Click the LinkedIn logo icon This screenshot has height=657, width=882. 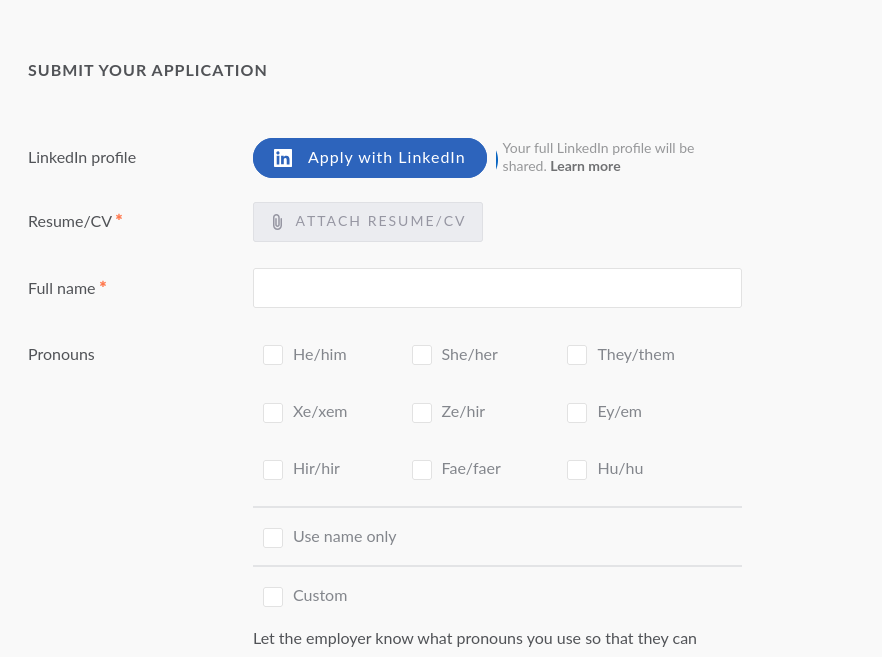pyautogui.click(x=283, y=158)
